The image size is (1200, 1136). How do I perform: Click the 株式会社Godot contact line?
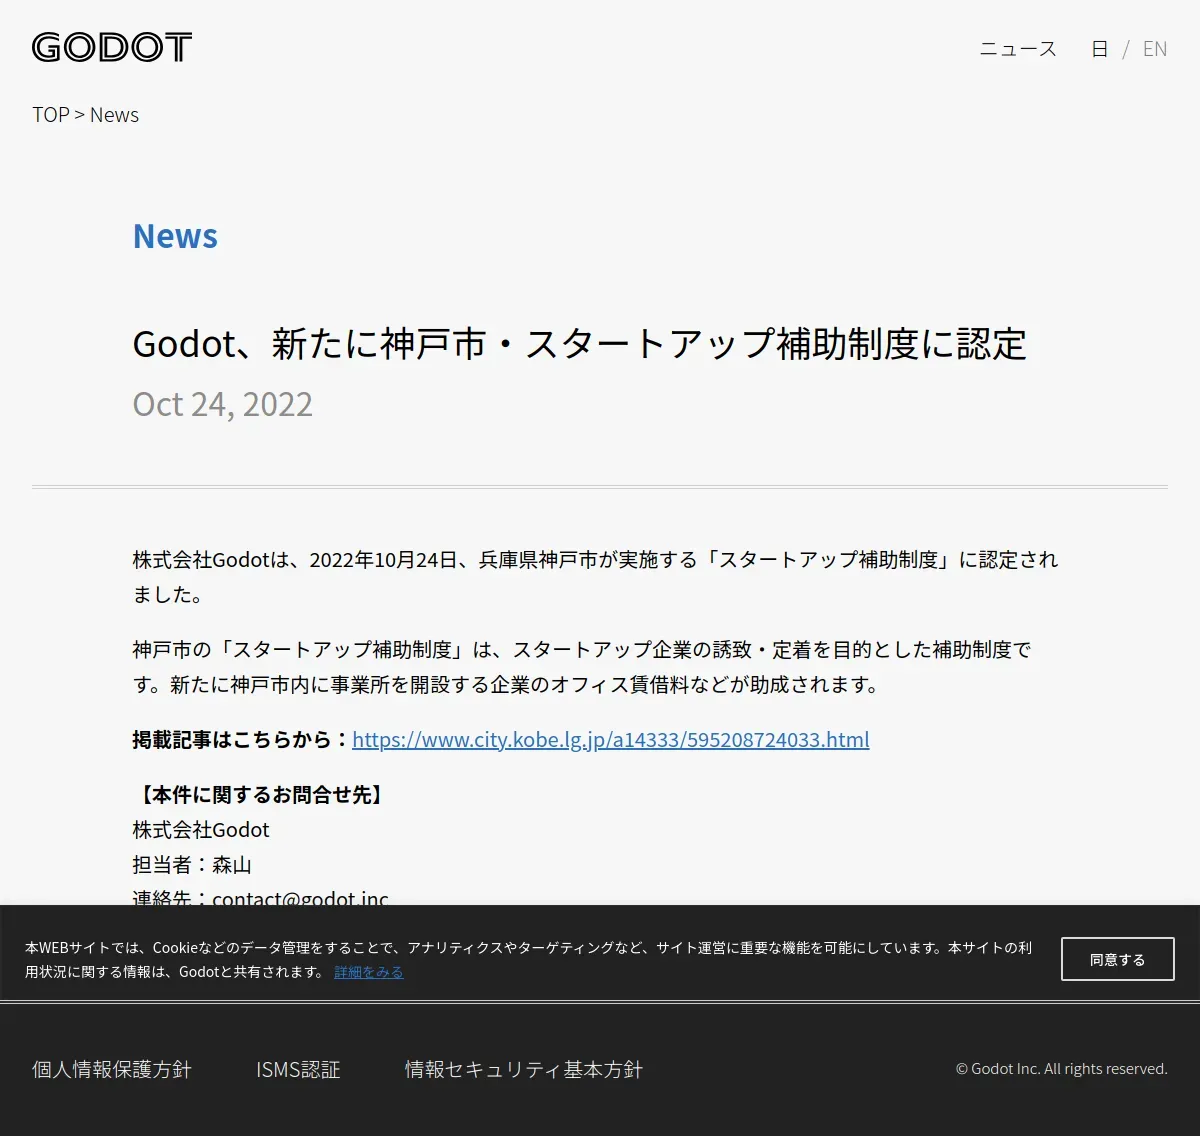point(201,830)
